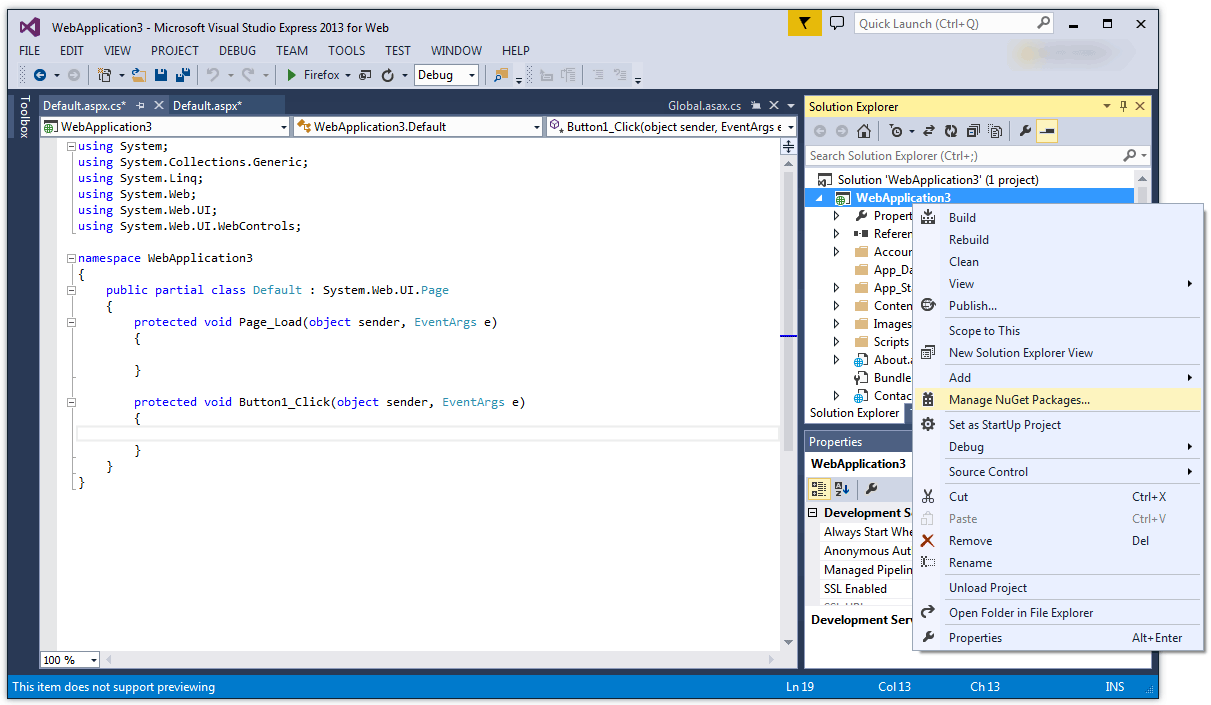Screen dimensions: 1211x705
Task: Open the WebApplication3.Default class dropdown
Action: click(x=537, y=127)
